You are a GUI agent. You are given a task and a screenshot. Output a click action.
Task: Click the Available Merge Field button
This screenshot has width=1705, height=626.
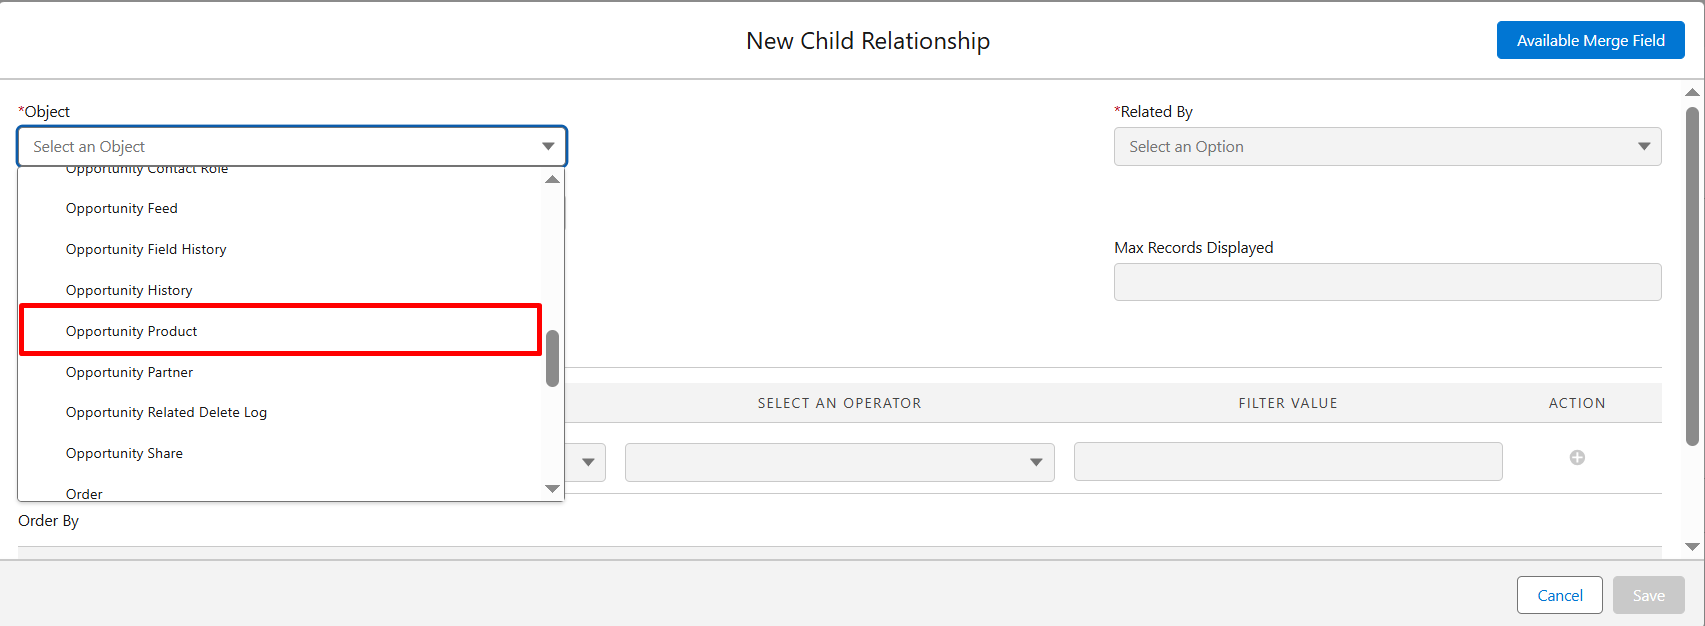(x=1590, y=41)
